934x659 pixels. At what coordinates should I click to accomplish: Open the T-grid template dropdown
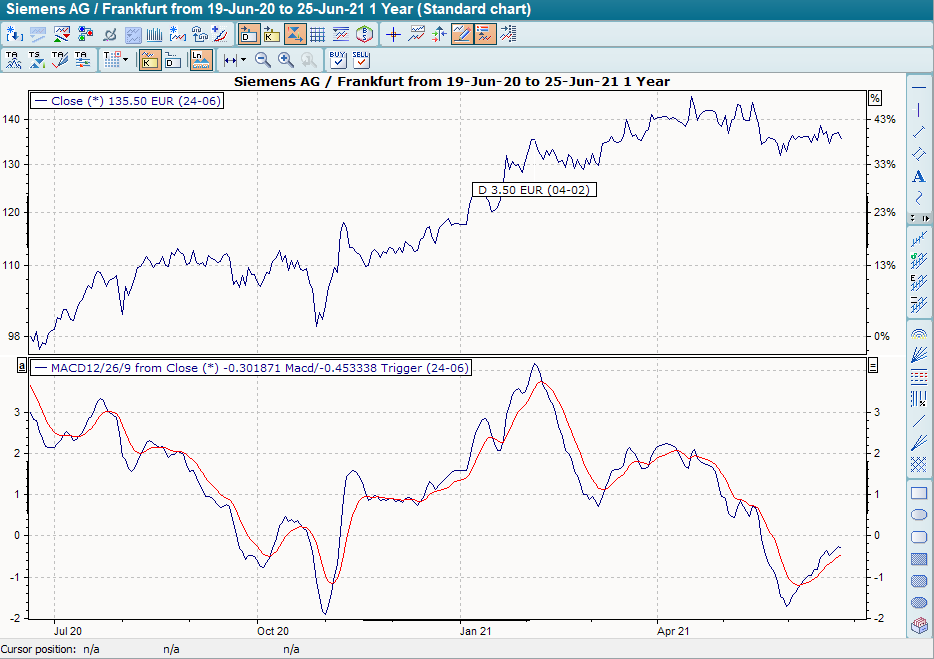tap(125, 60)
